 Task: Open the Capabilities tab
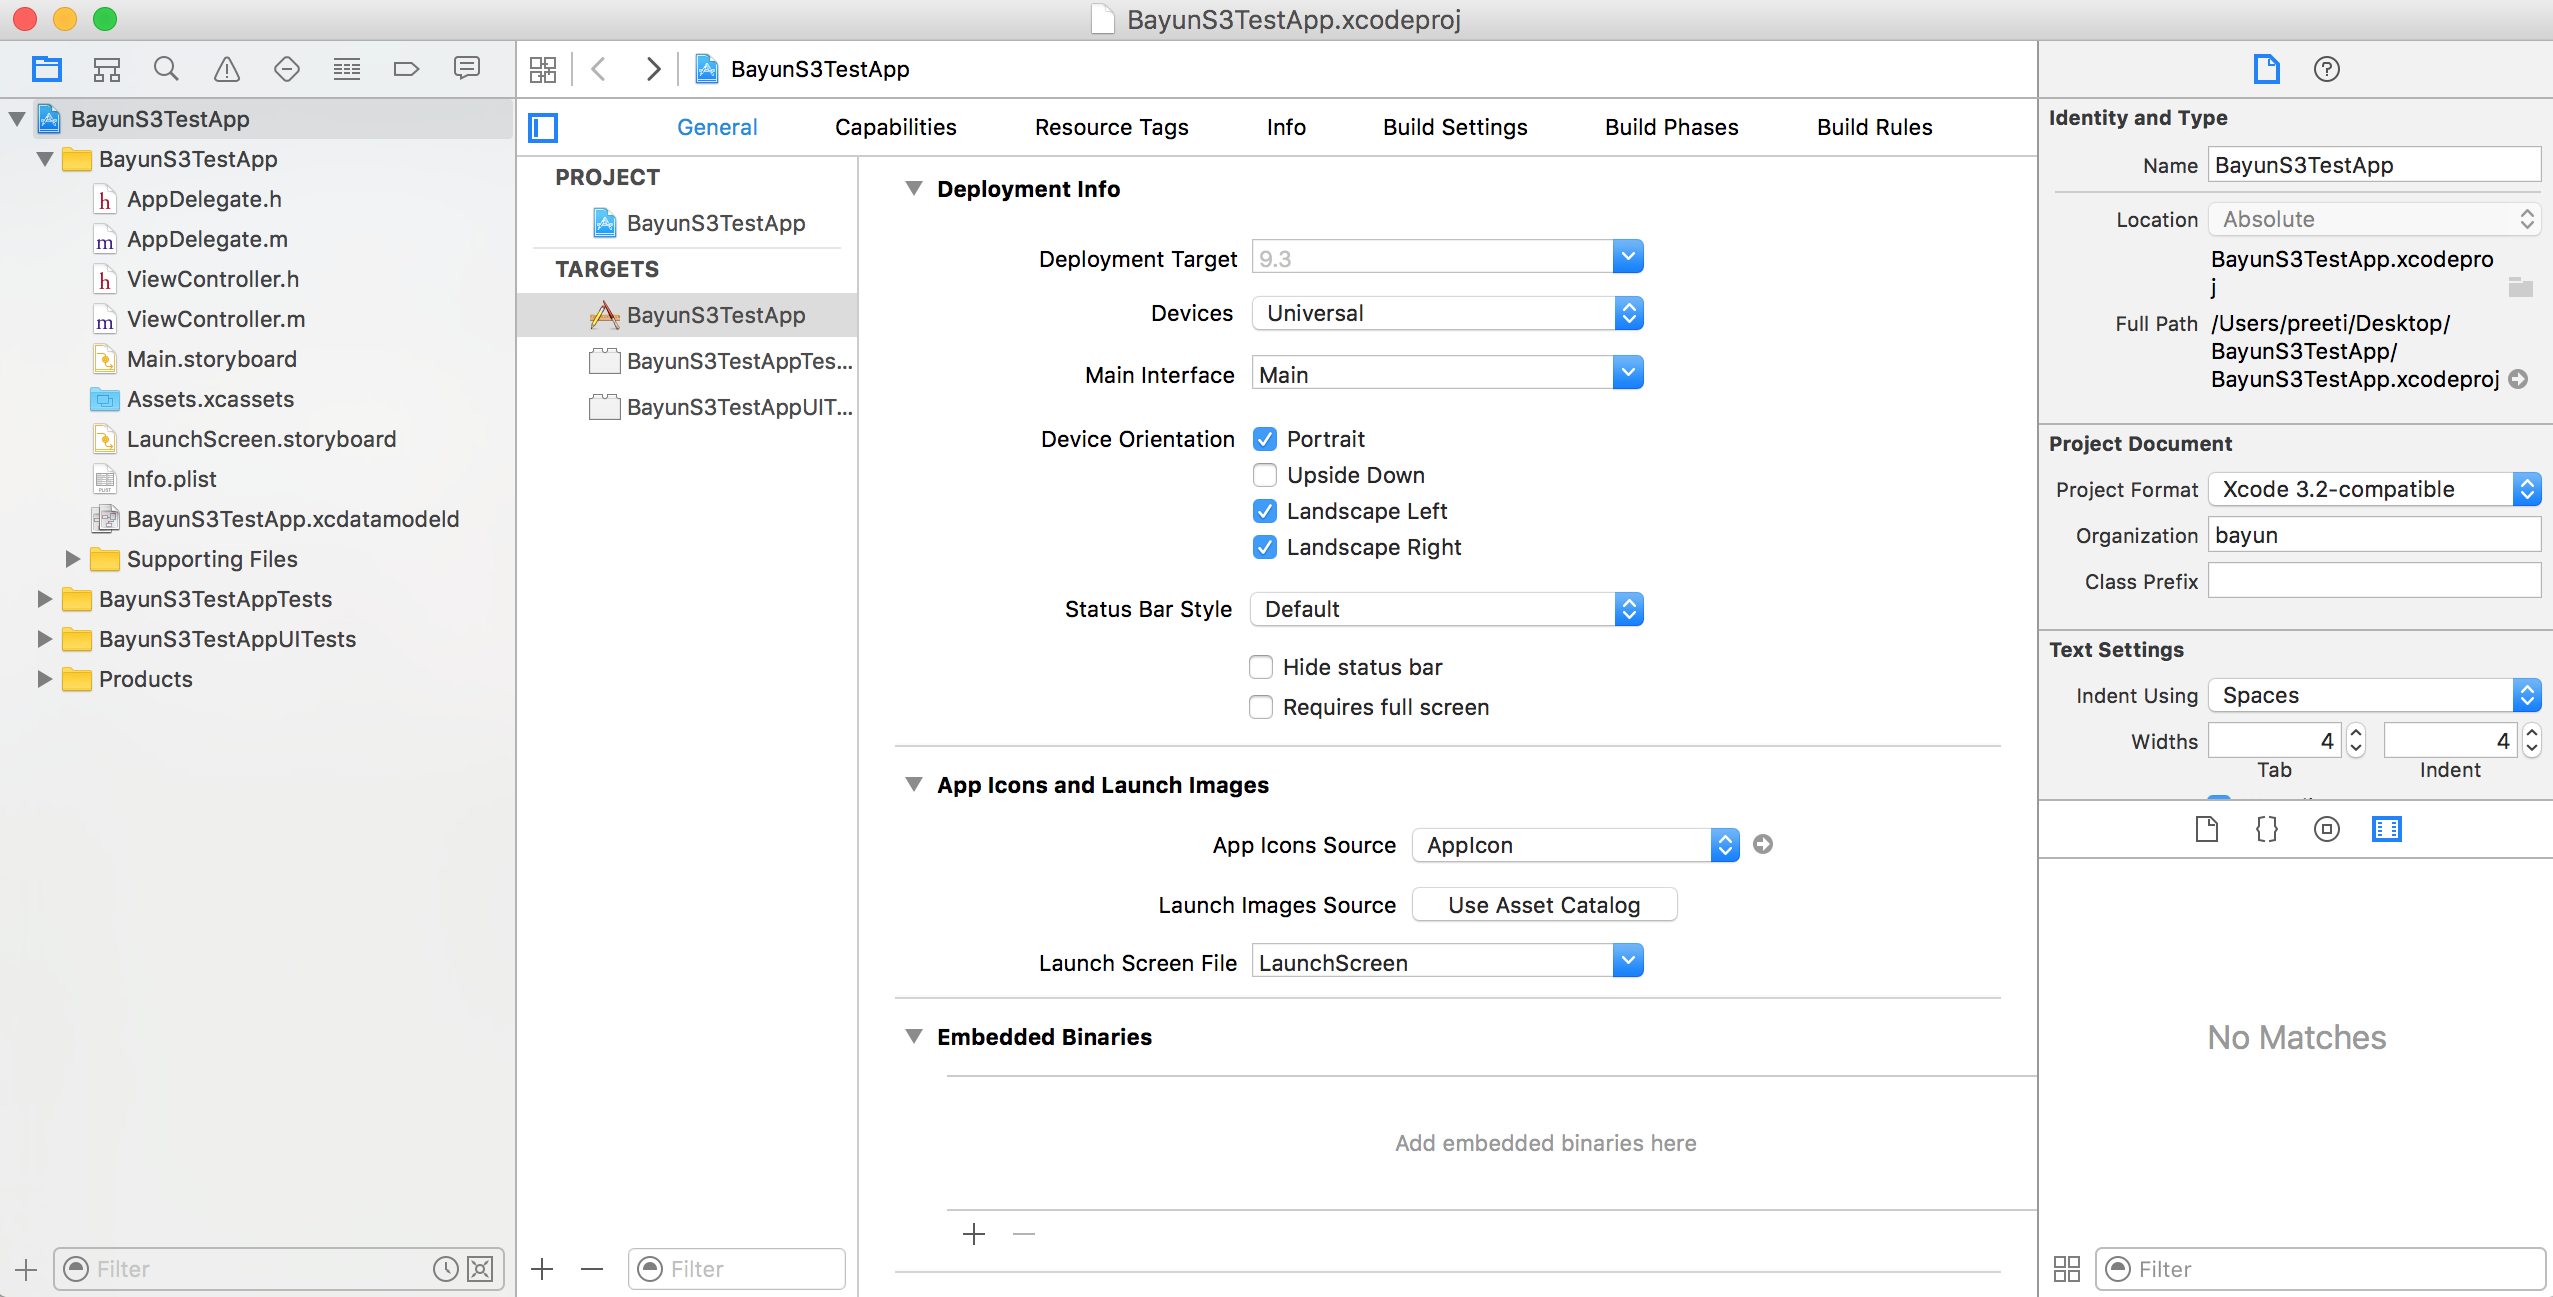pos(895,127)
